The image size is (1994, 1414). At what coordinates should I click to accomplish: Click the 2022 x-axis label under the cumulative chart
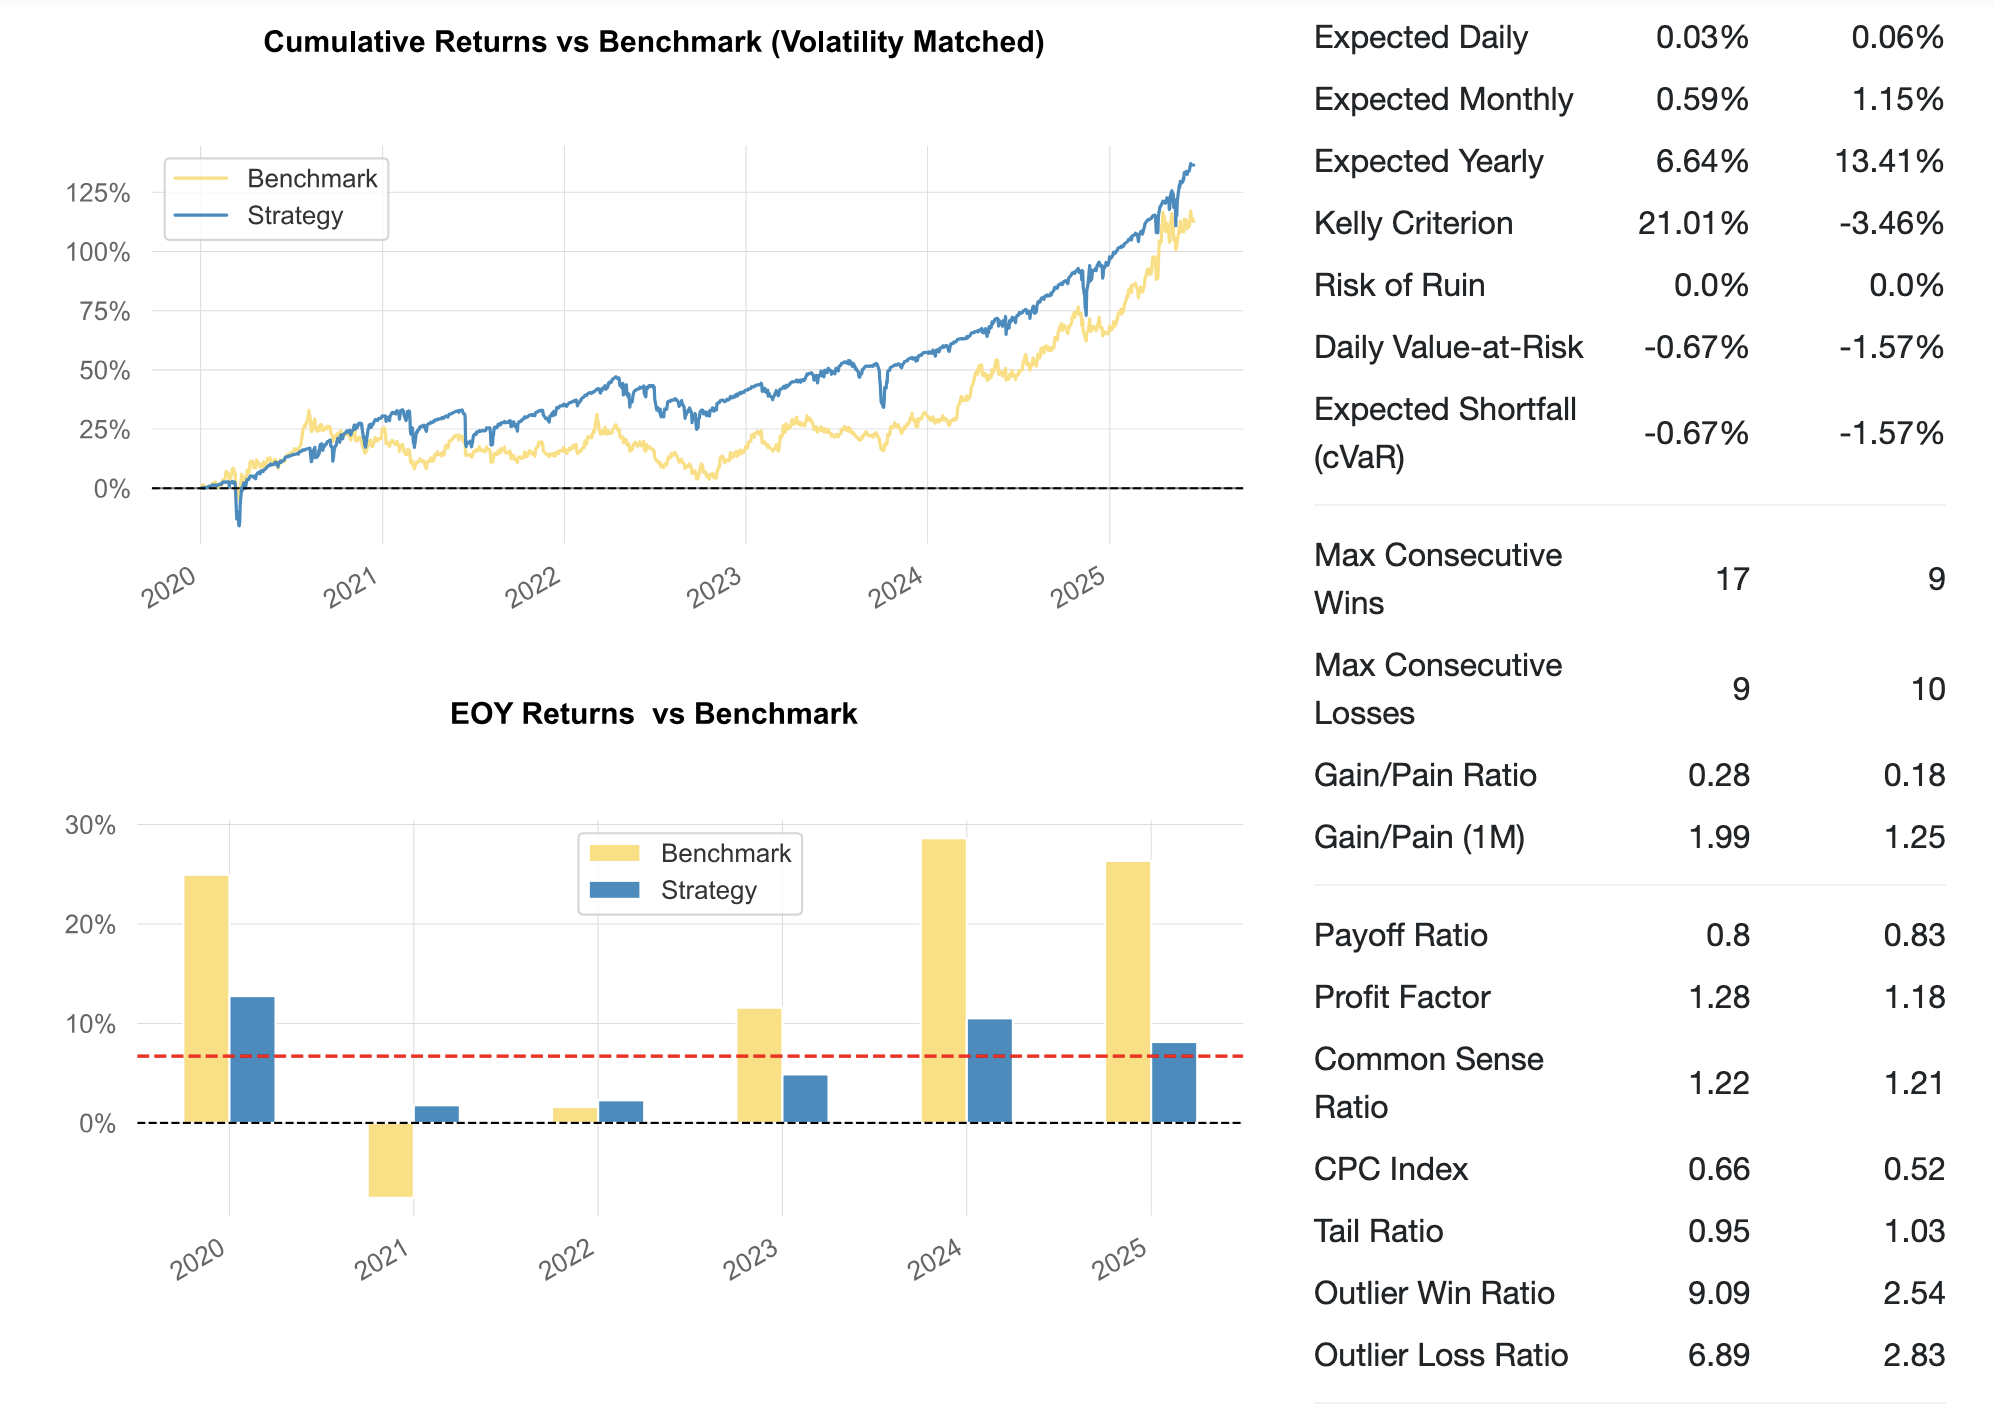point(533,587)
